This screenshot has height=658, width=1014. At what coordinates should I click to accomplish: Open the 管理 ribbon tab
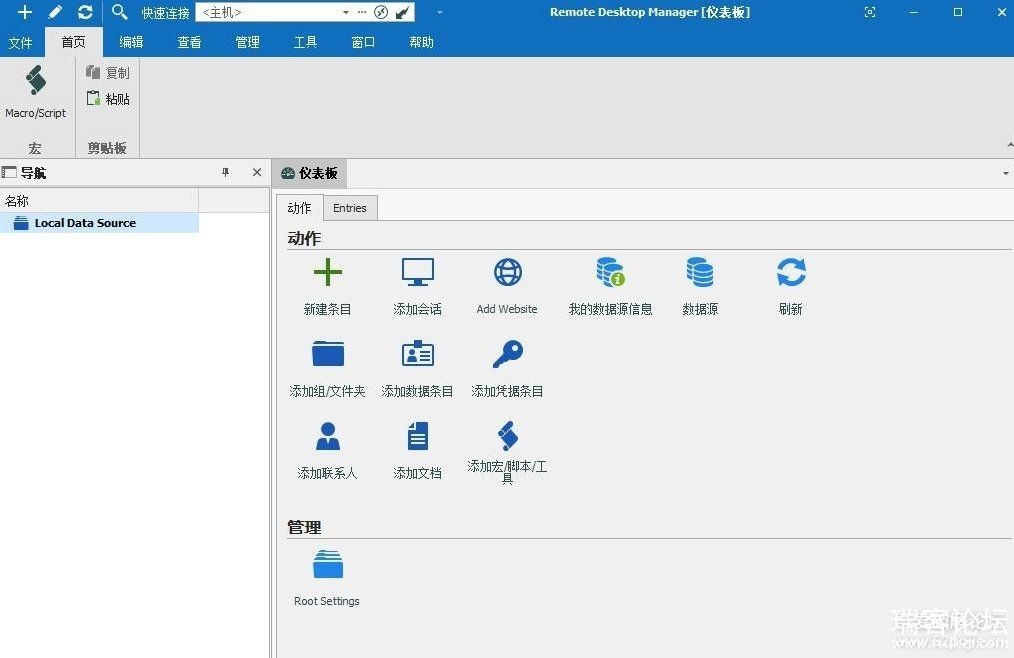point(248,42)
